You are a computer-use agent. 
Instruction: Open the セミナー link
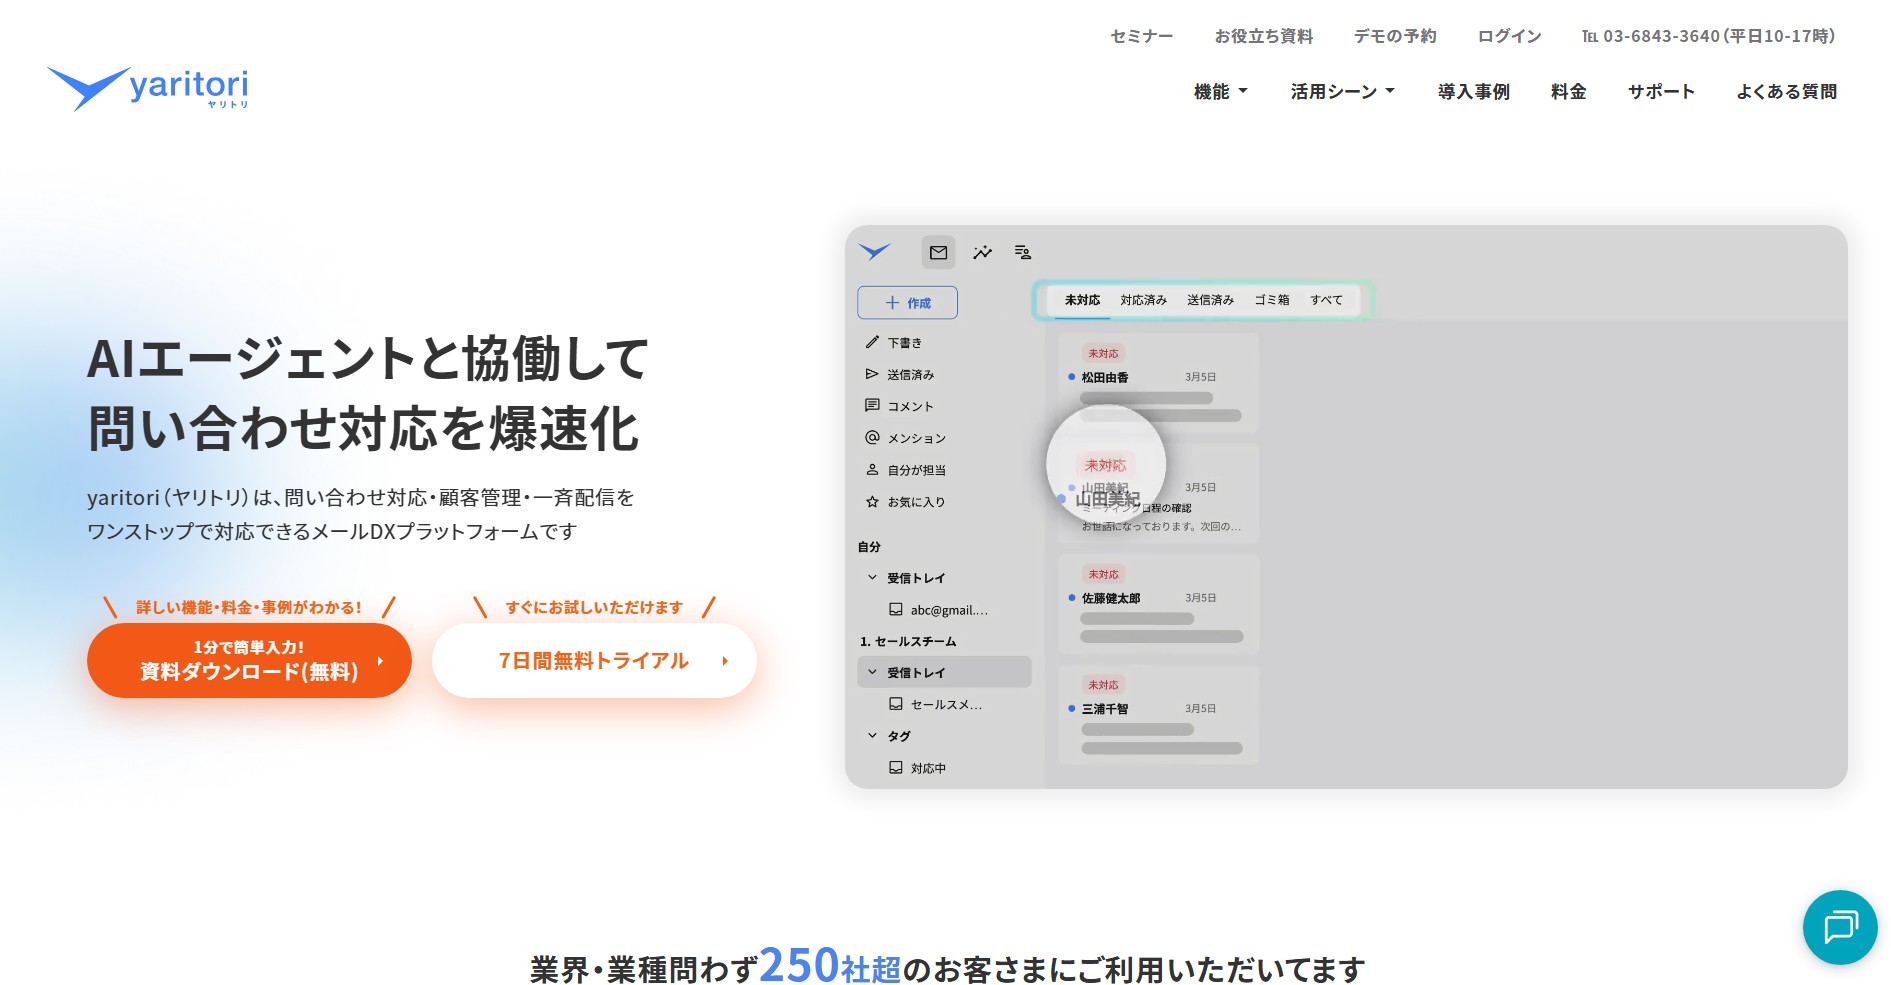1141,36
